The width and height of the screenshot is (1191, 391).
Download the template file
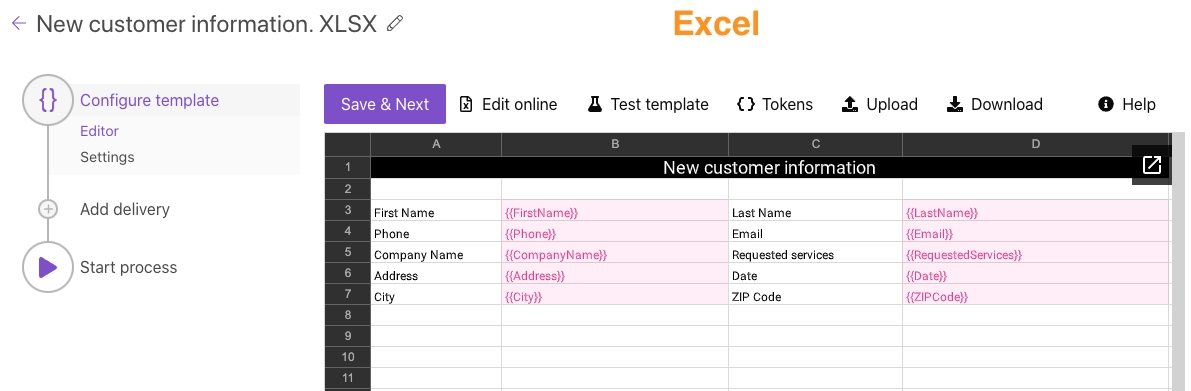pos(994,104)
